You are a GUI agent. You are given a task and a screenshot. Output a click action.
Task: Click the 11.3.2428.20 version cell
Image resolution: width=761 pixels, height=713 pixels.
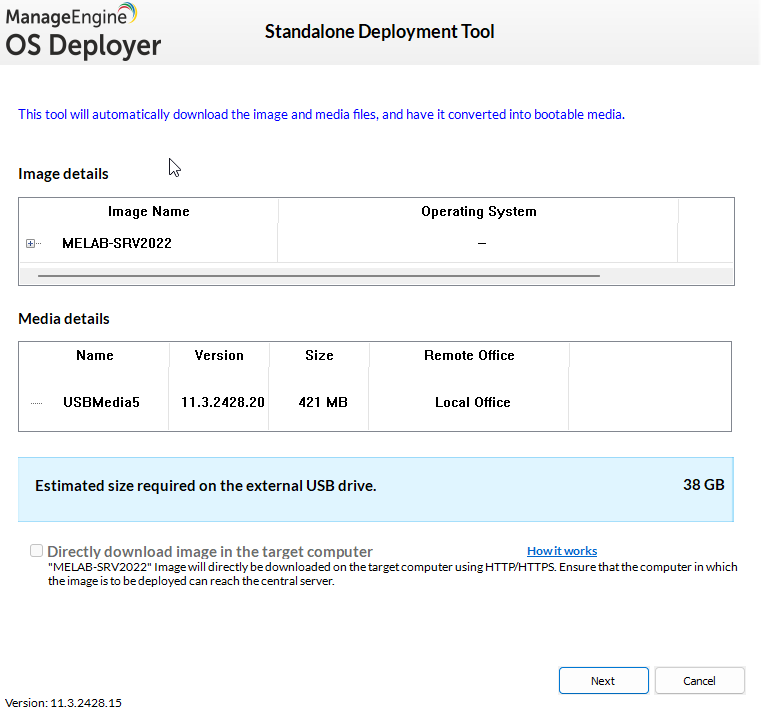[x=222, y=403]
